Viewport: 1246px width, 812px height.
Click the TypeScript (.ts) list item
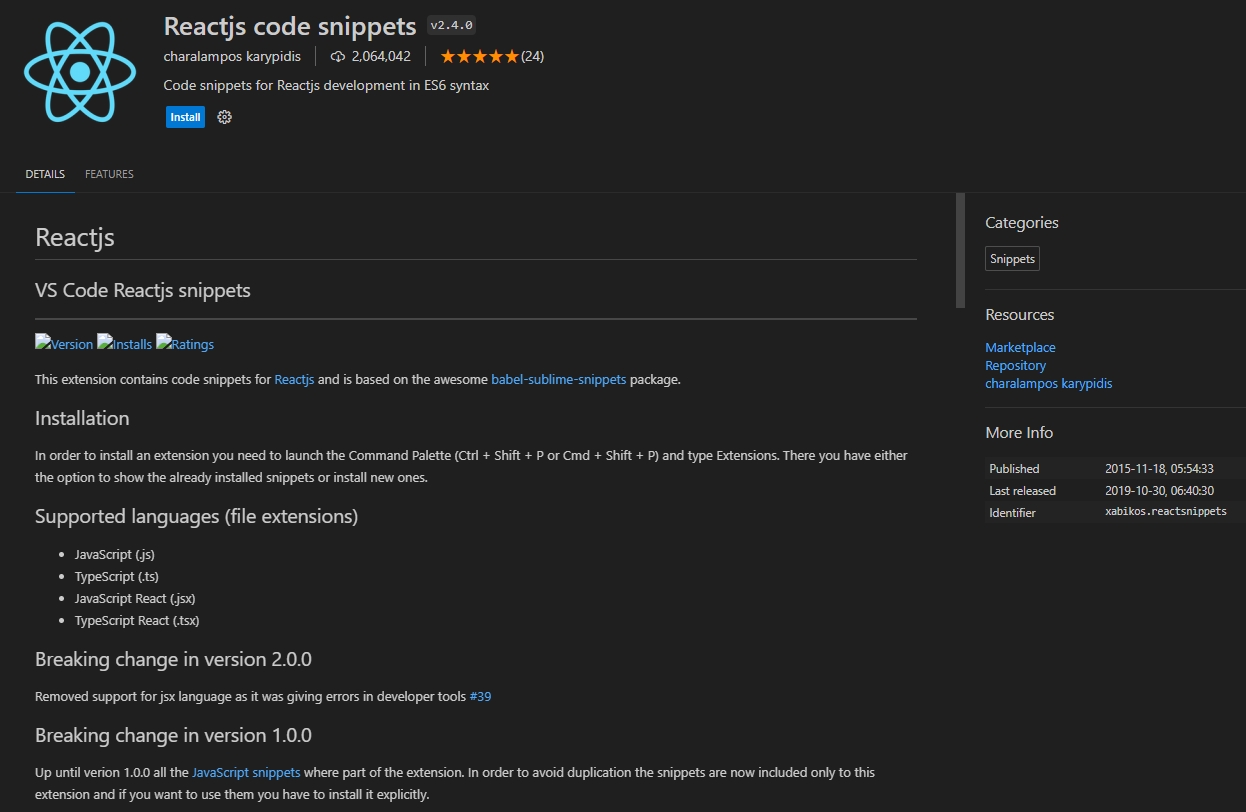click(x=117, y=576)
